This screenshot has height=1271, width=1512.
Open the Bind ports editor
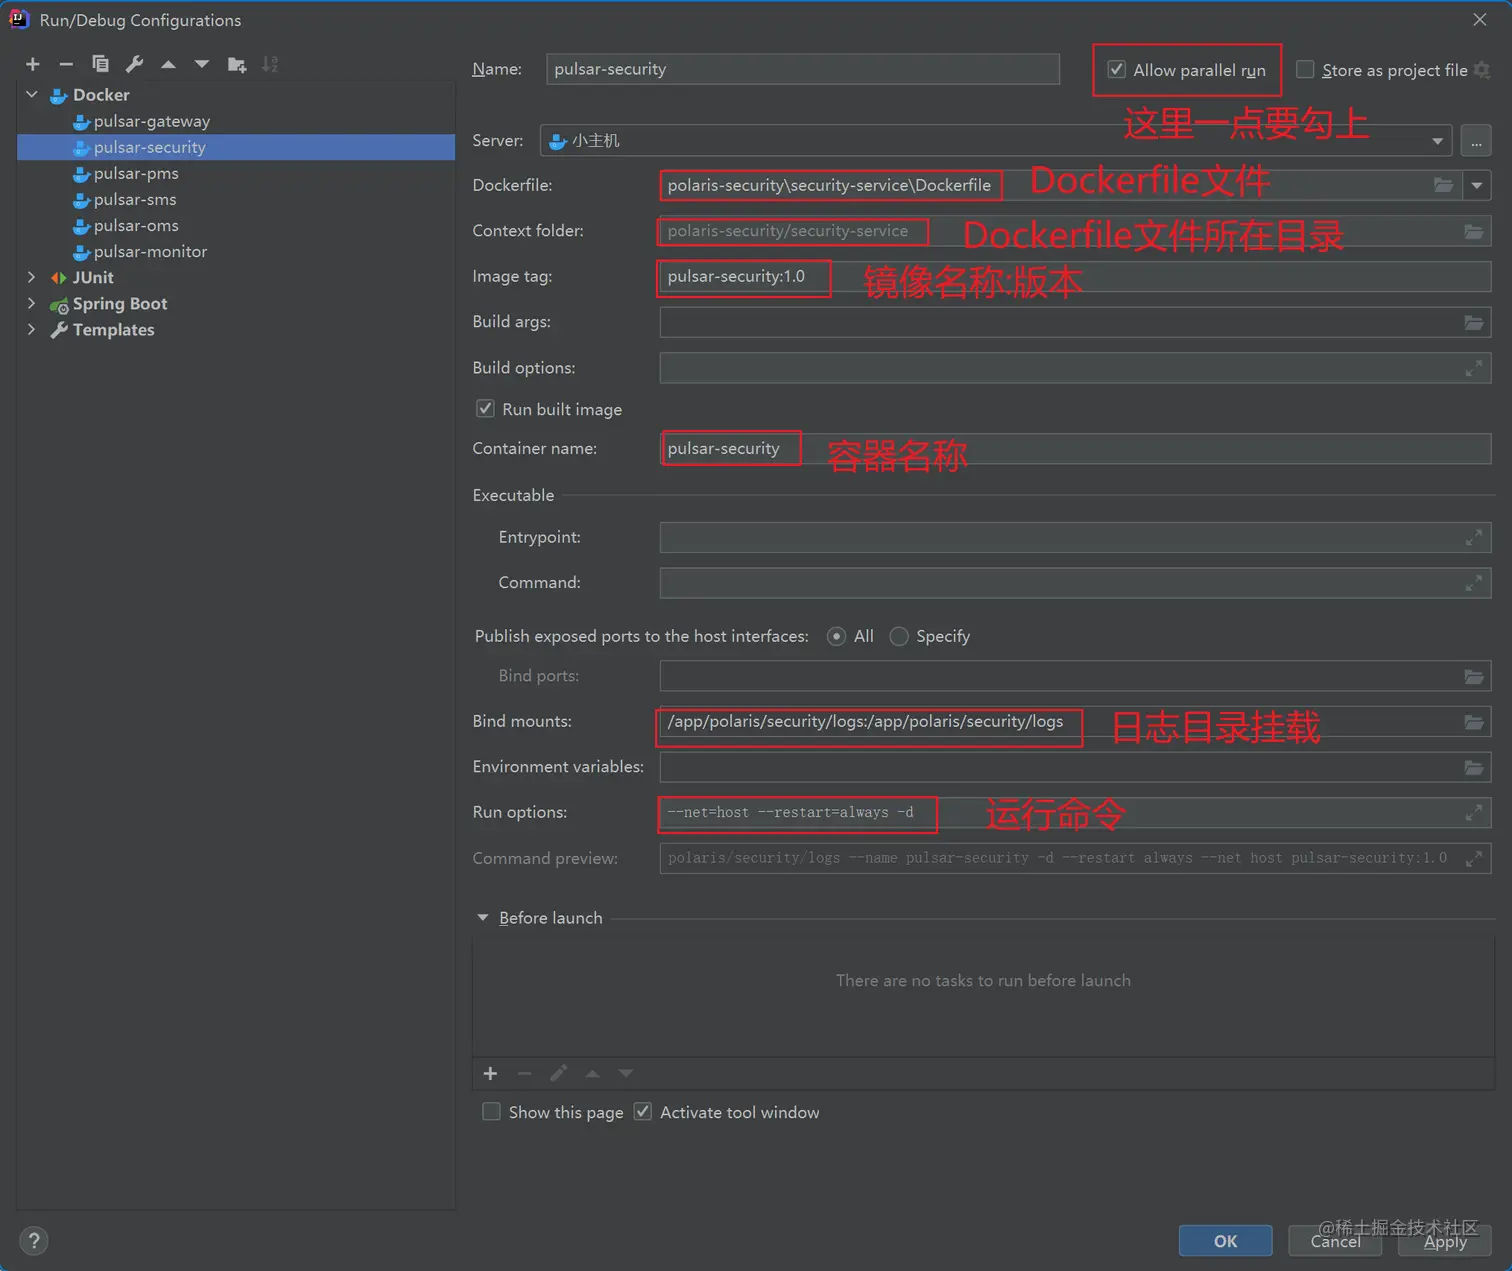click(x=1474, y=676)
